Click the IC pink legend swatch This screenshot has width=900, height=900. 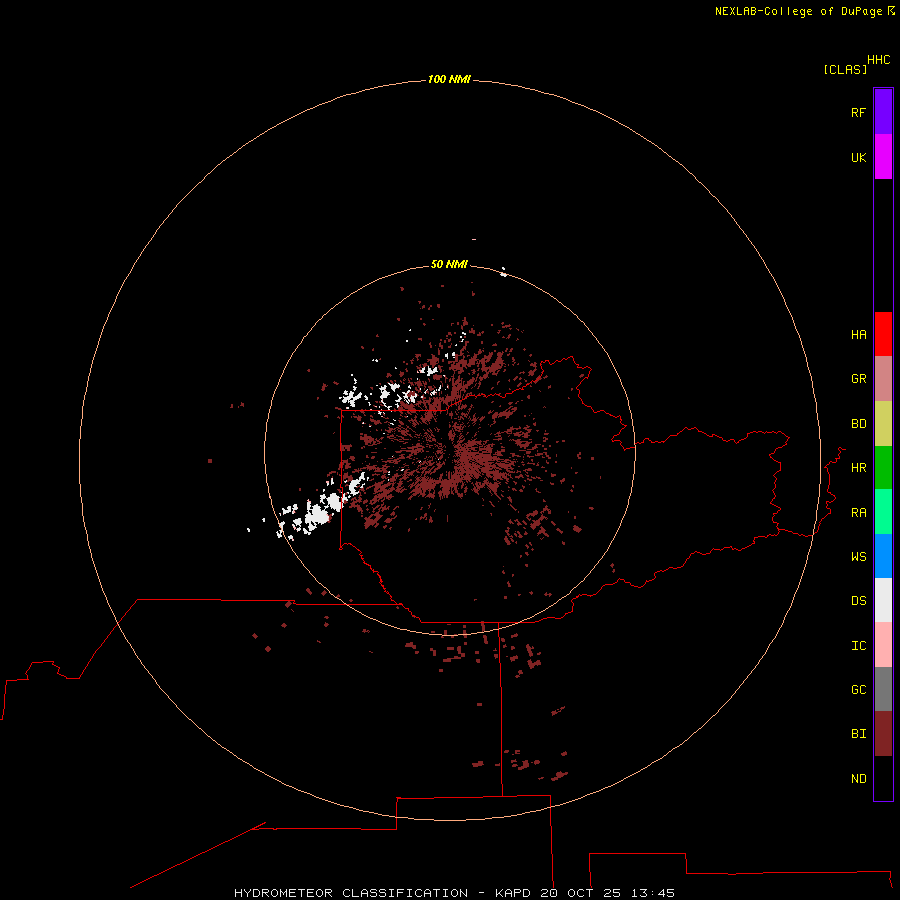pyautogui.click(x=883, y=645)
